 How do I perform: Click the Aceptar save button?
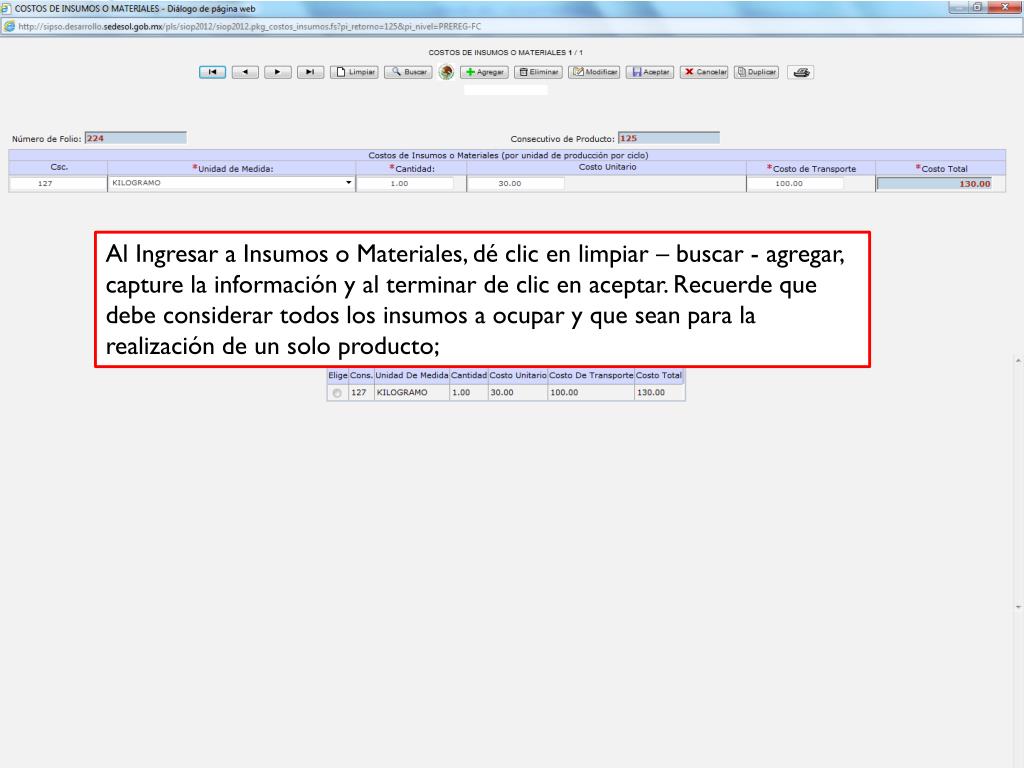pyautogui.click(x=650, y=72)
